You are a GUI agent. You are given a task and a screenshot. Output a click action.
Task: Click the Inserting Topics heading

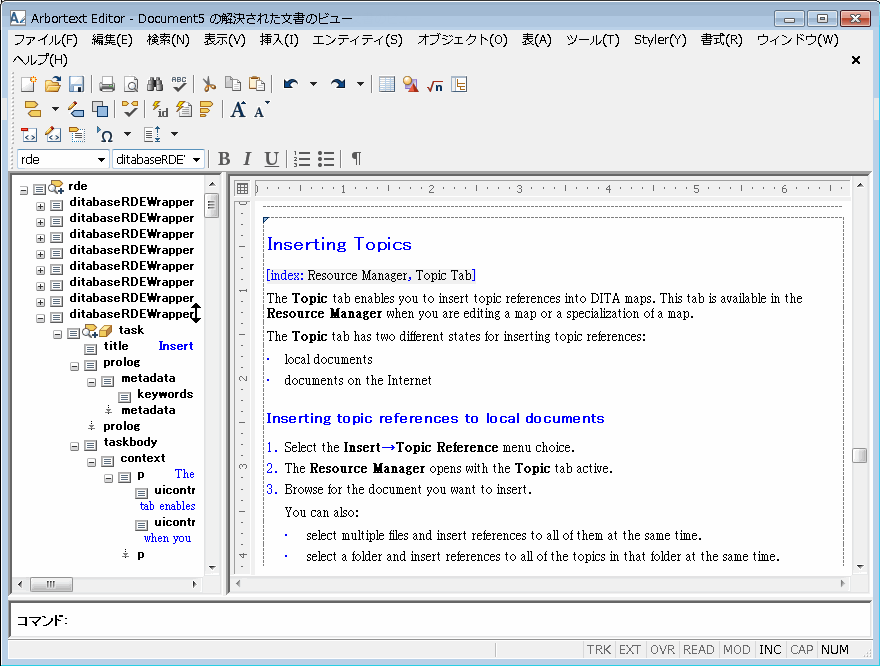[x=339, y=245]
